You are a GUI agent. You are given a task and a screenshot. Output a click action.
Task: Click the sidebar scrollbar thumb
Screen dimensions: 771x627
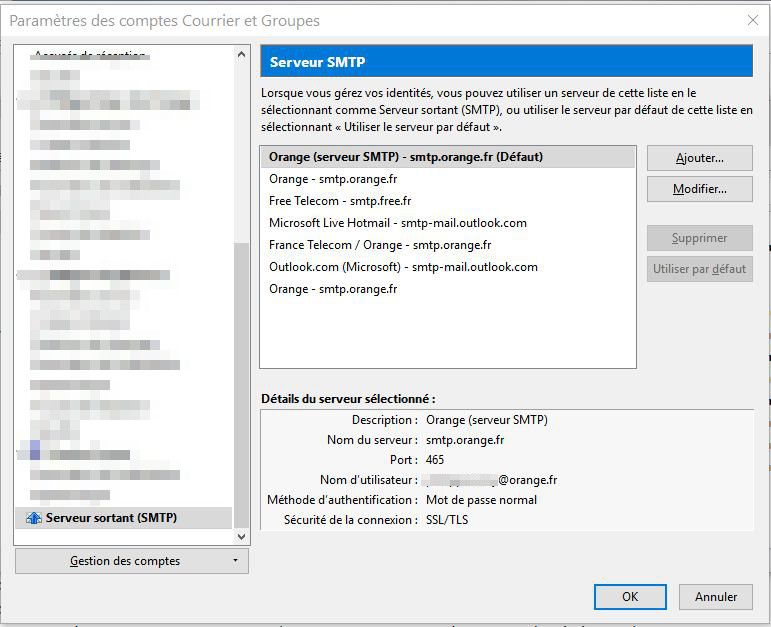click(x=241, y=385)
